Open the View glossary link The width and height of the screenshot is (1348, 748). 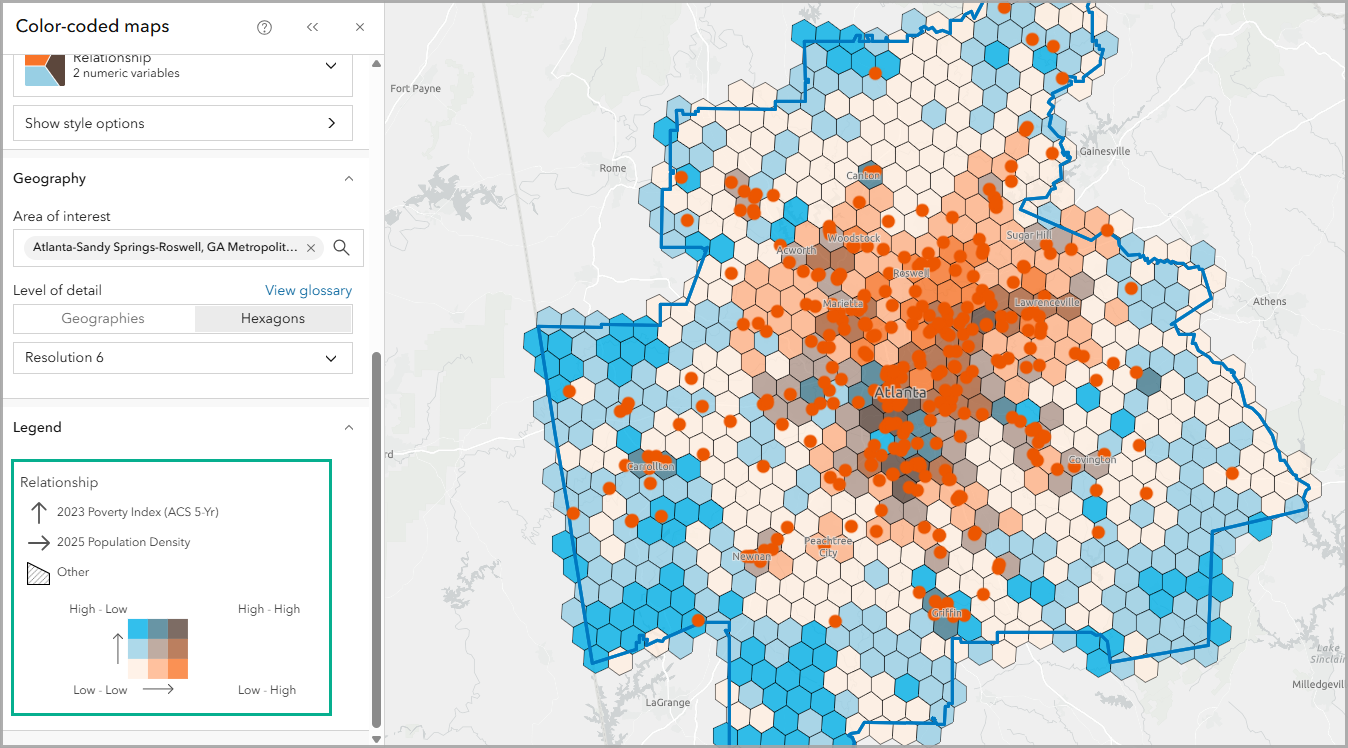308,290
